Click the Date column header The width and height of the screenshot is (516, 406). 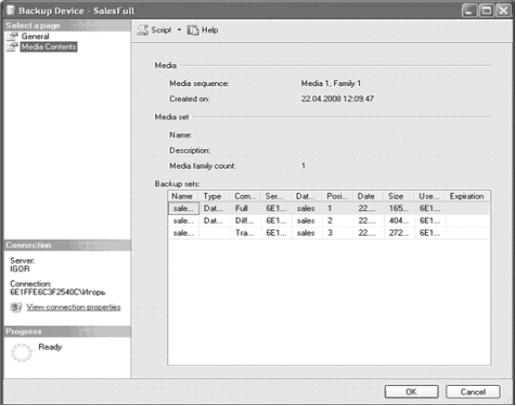tap(368, 196)
